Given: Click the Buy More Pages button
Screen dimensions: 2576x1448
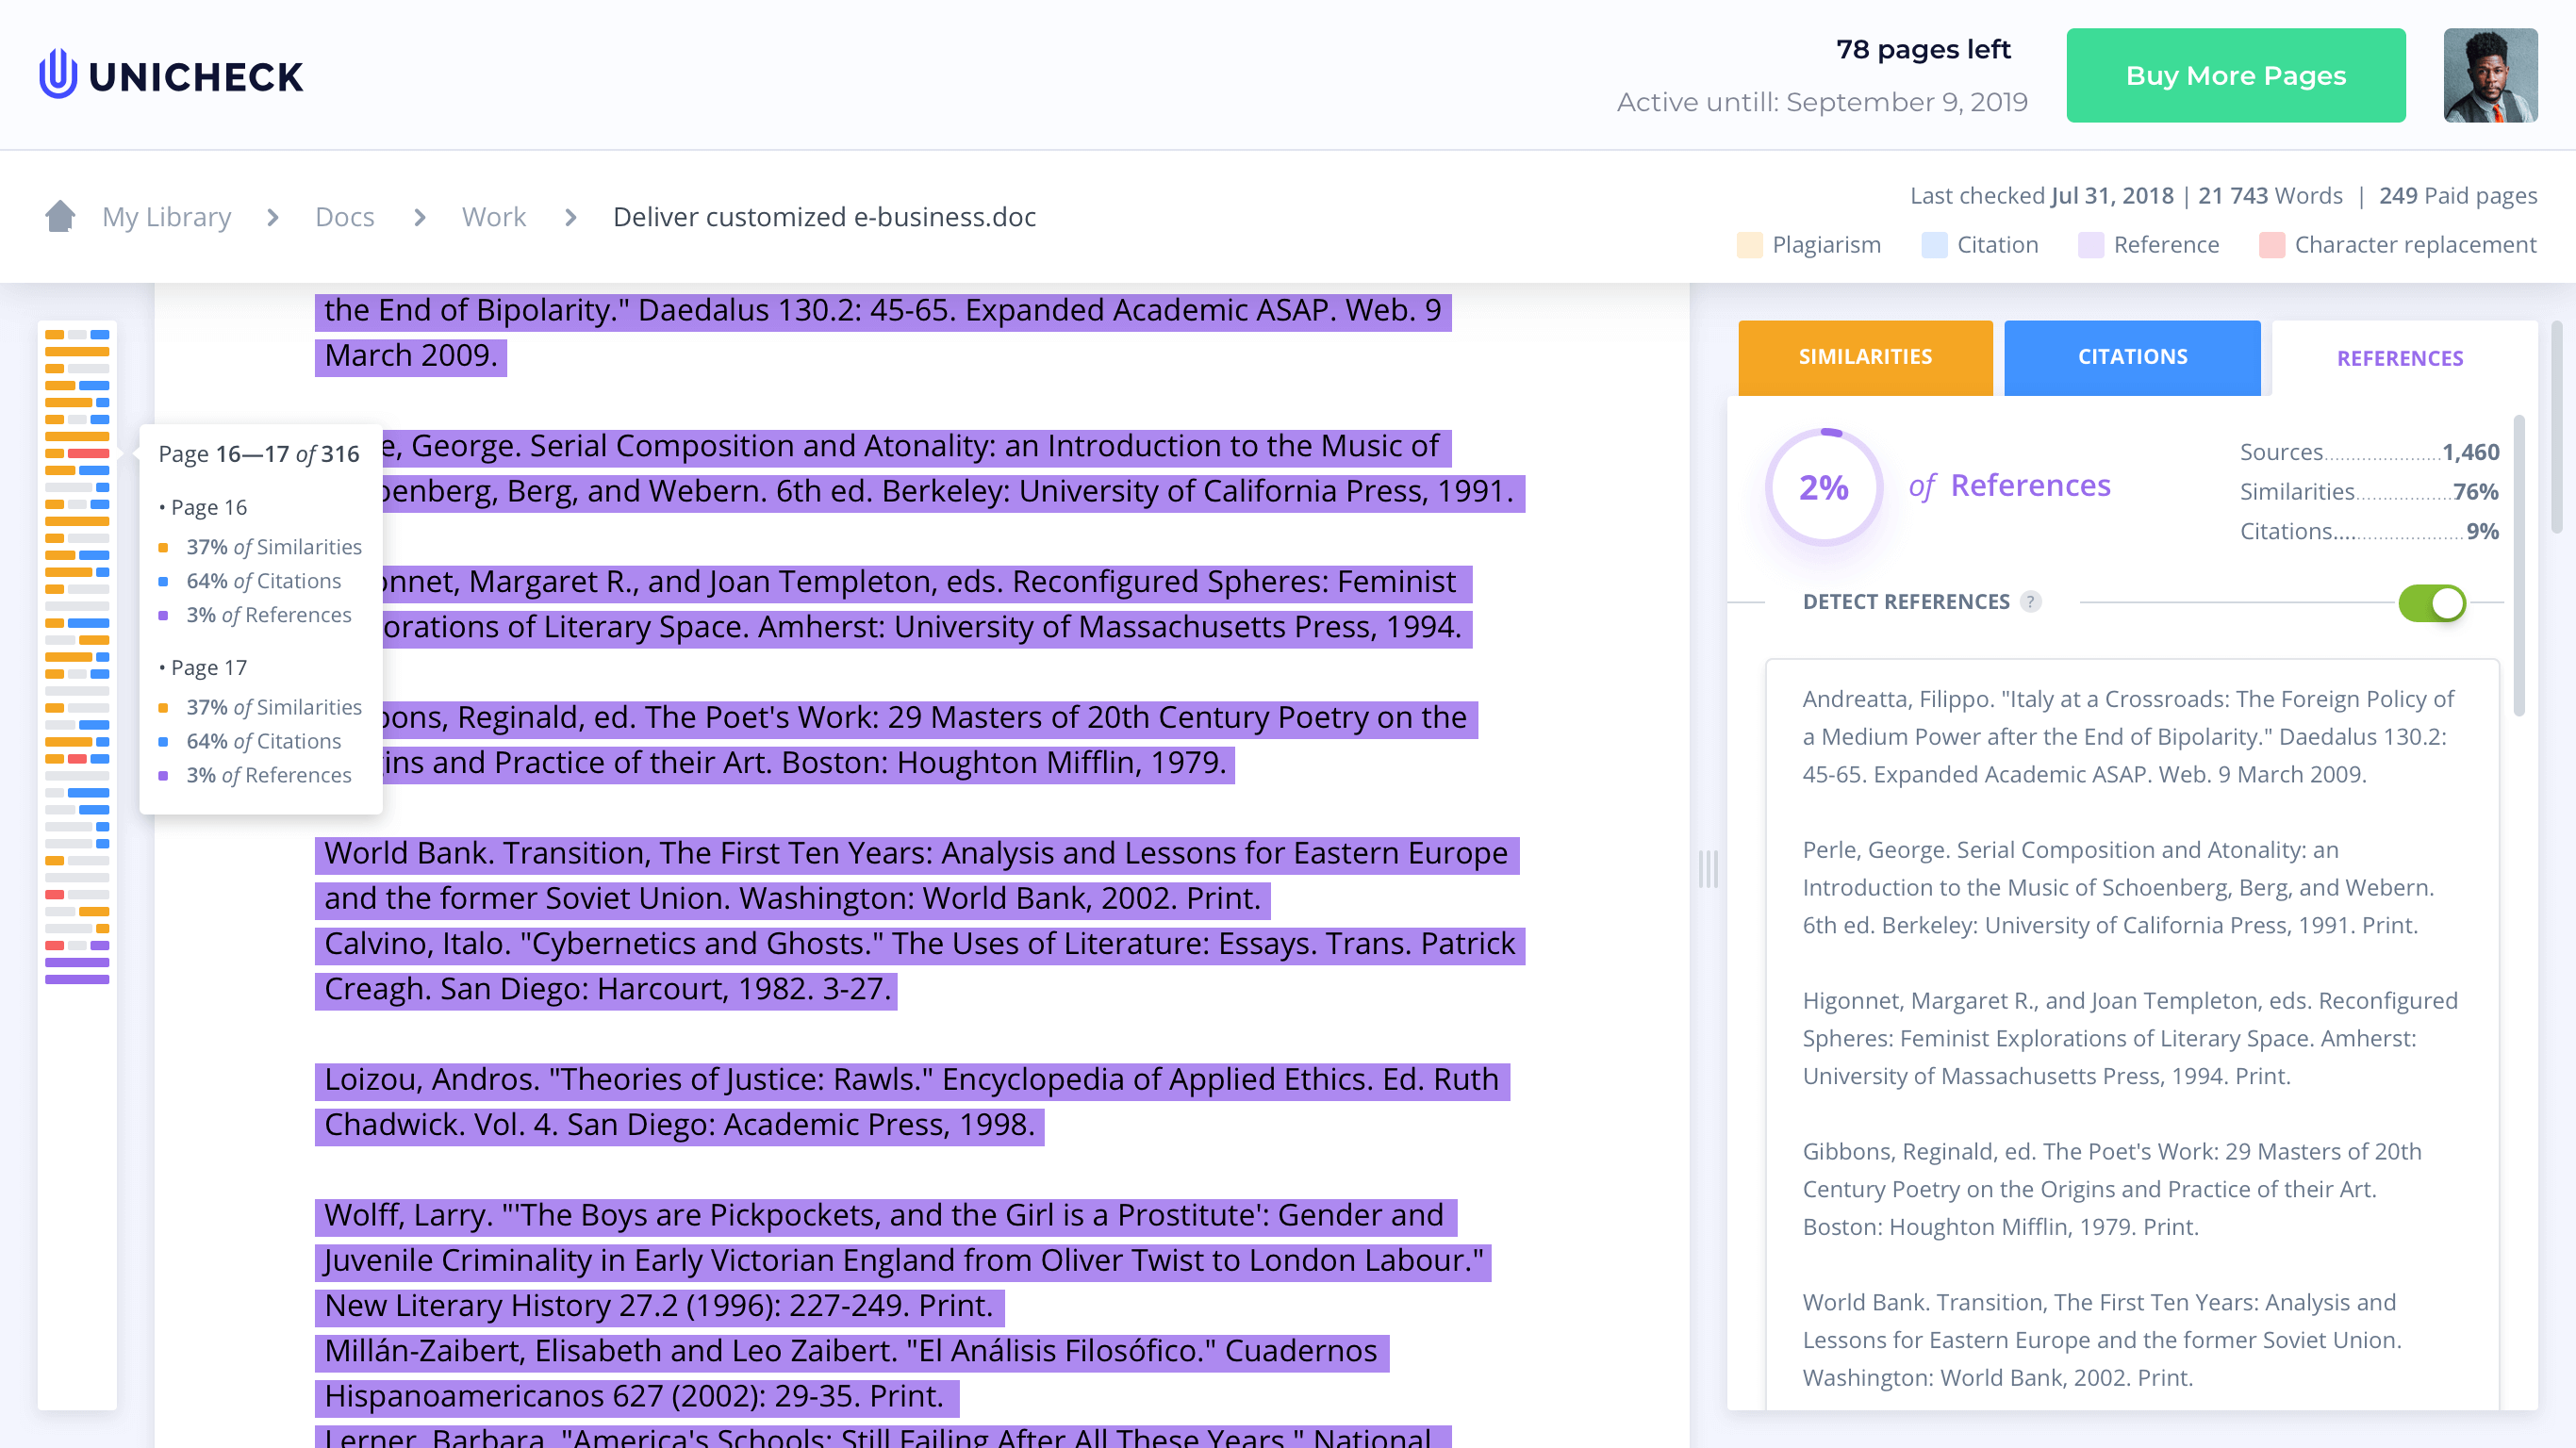Looking at the screenshot, I should coord(2236,75).
